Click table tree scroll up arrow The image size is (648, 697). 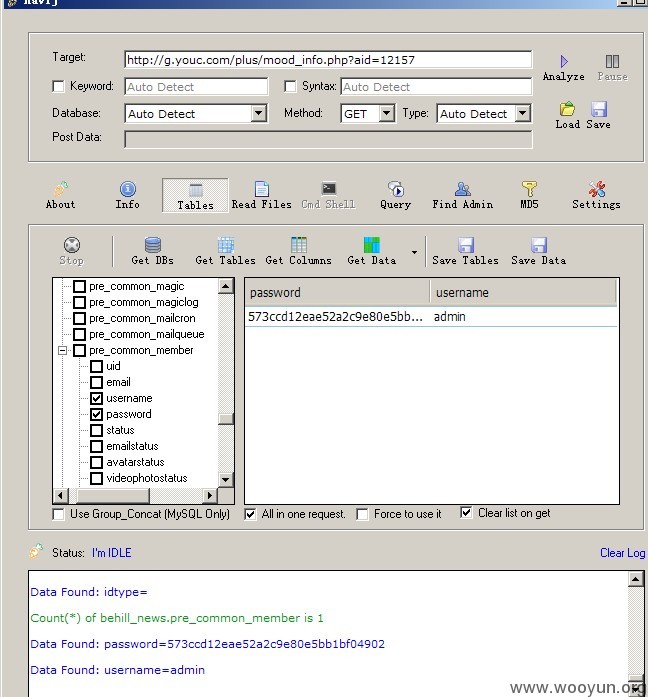pyautogui.click(x=226, y=286)
